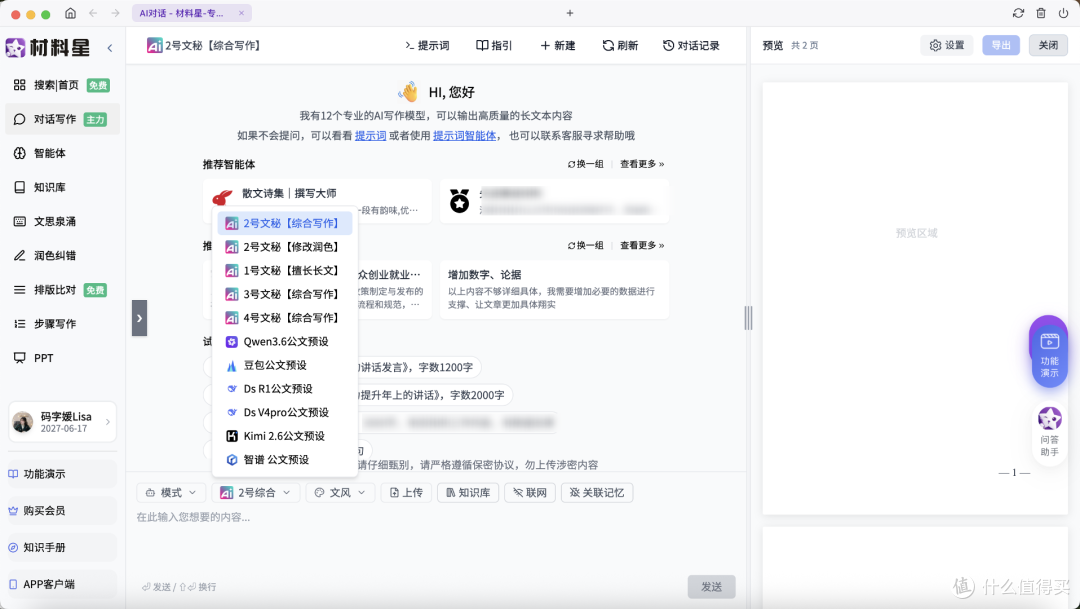Click the 增加数字、论据 prompt card

click(x=554, y=289)
